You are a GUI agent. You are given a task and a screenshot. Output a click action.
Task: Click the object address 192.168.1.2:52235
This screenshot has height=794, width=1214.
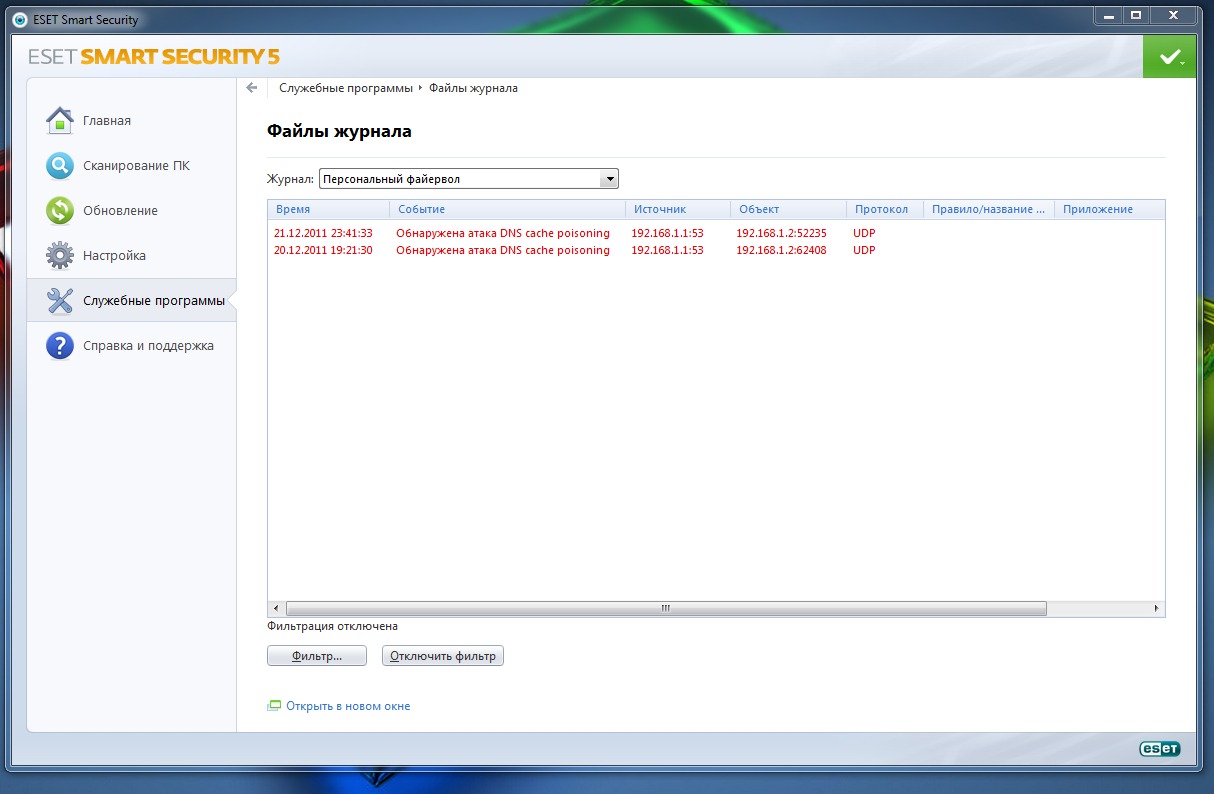pyautogui.click(x=781, y=233)
